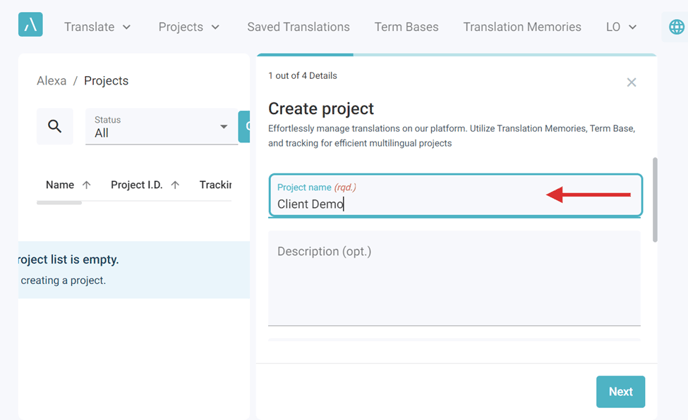This screenshot has width=688, height=420.
Task: Open the Status filter dropdown
Action: click(x=161, y=126)
